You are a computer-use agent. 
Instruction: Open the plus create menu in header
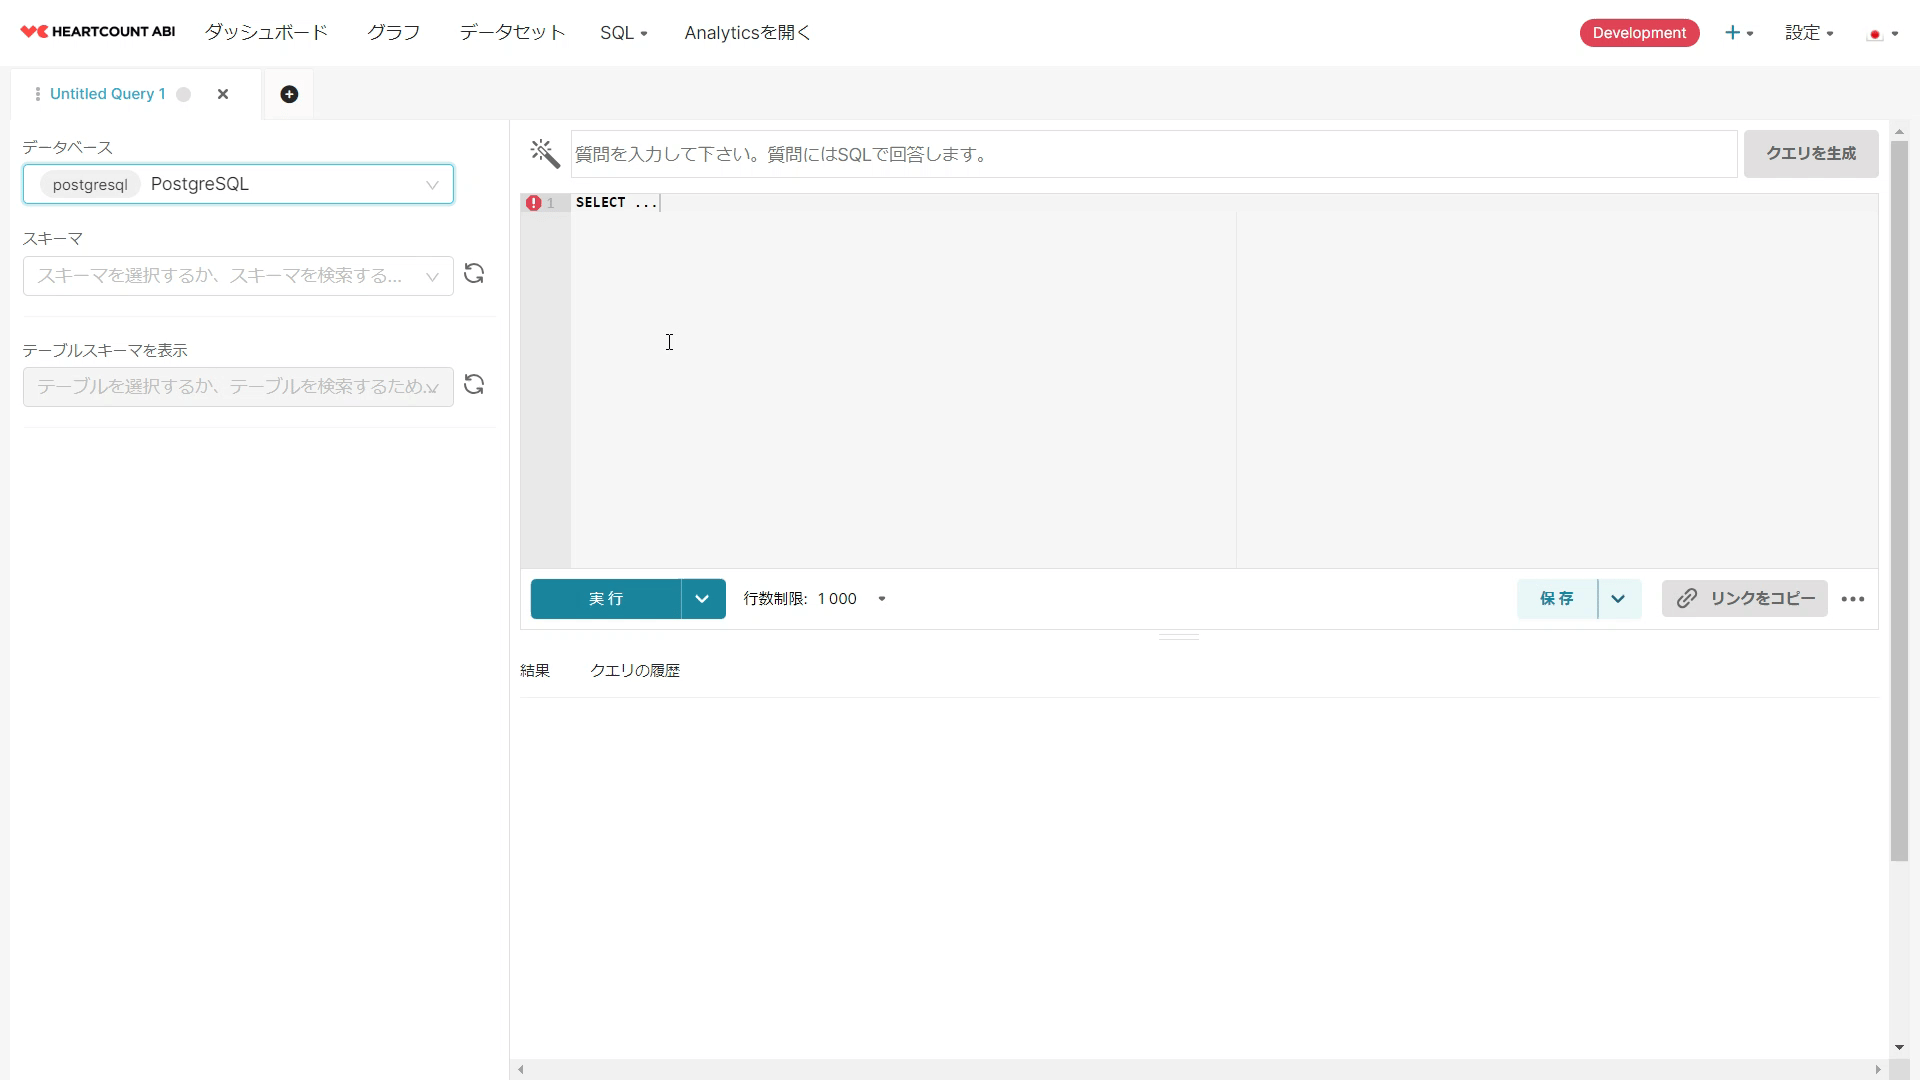pos(1738,33)
